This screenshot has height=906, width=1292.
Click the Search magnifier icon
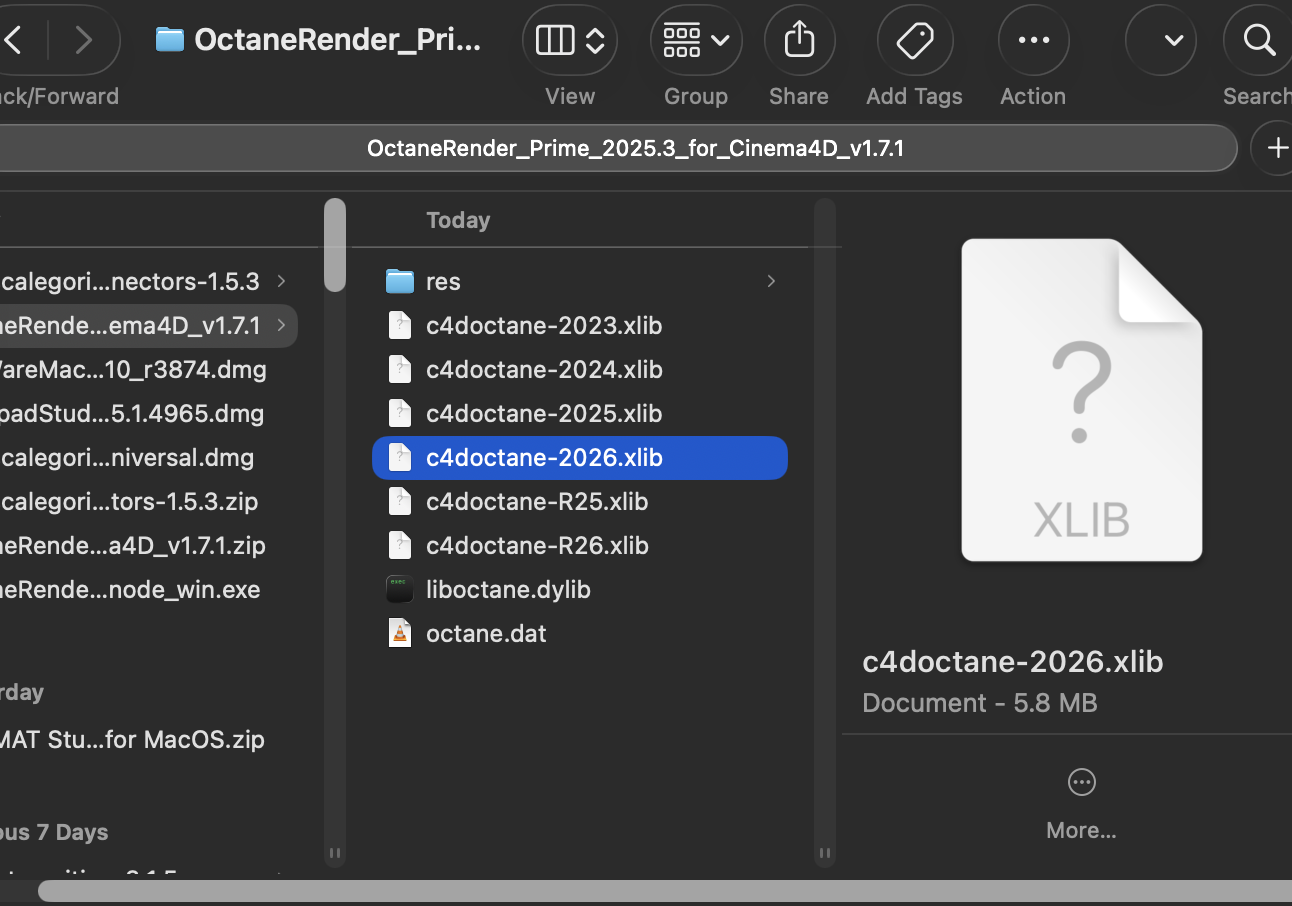tap(1257, 41)
